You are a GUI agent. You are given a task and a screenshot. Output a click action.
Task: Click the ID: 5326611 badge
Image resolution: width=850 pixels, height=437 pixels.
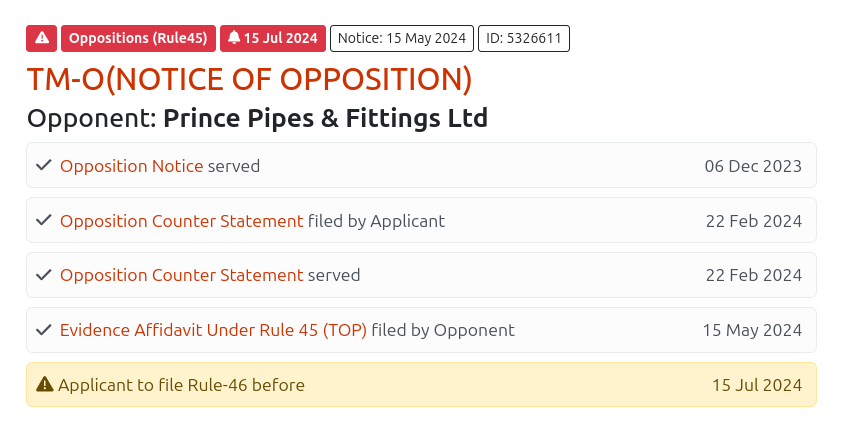click(x=524, y=38)
